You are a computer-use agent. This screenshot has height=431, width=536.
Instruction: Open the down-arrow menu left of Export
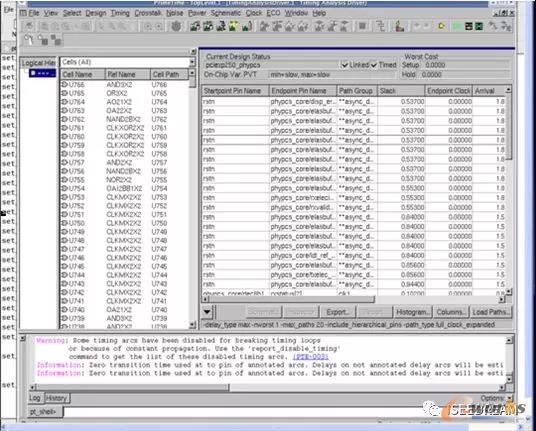point(207,312)
